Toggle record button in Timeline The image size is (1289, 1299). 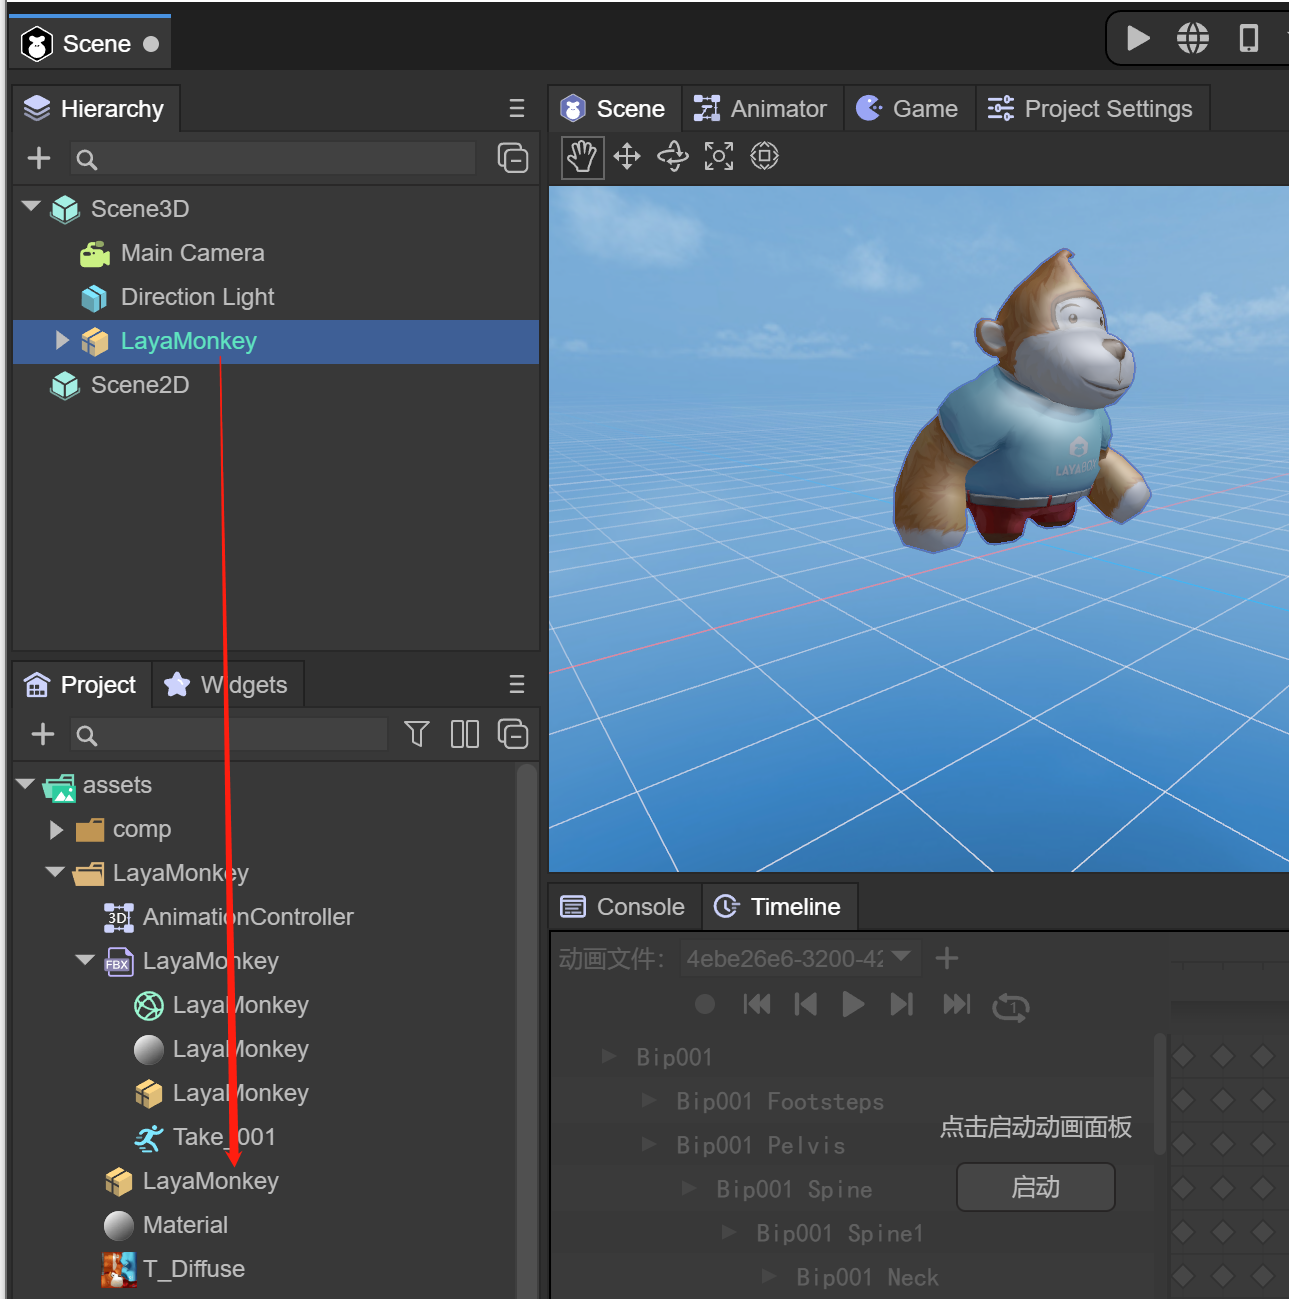(705, 1004)
